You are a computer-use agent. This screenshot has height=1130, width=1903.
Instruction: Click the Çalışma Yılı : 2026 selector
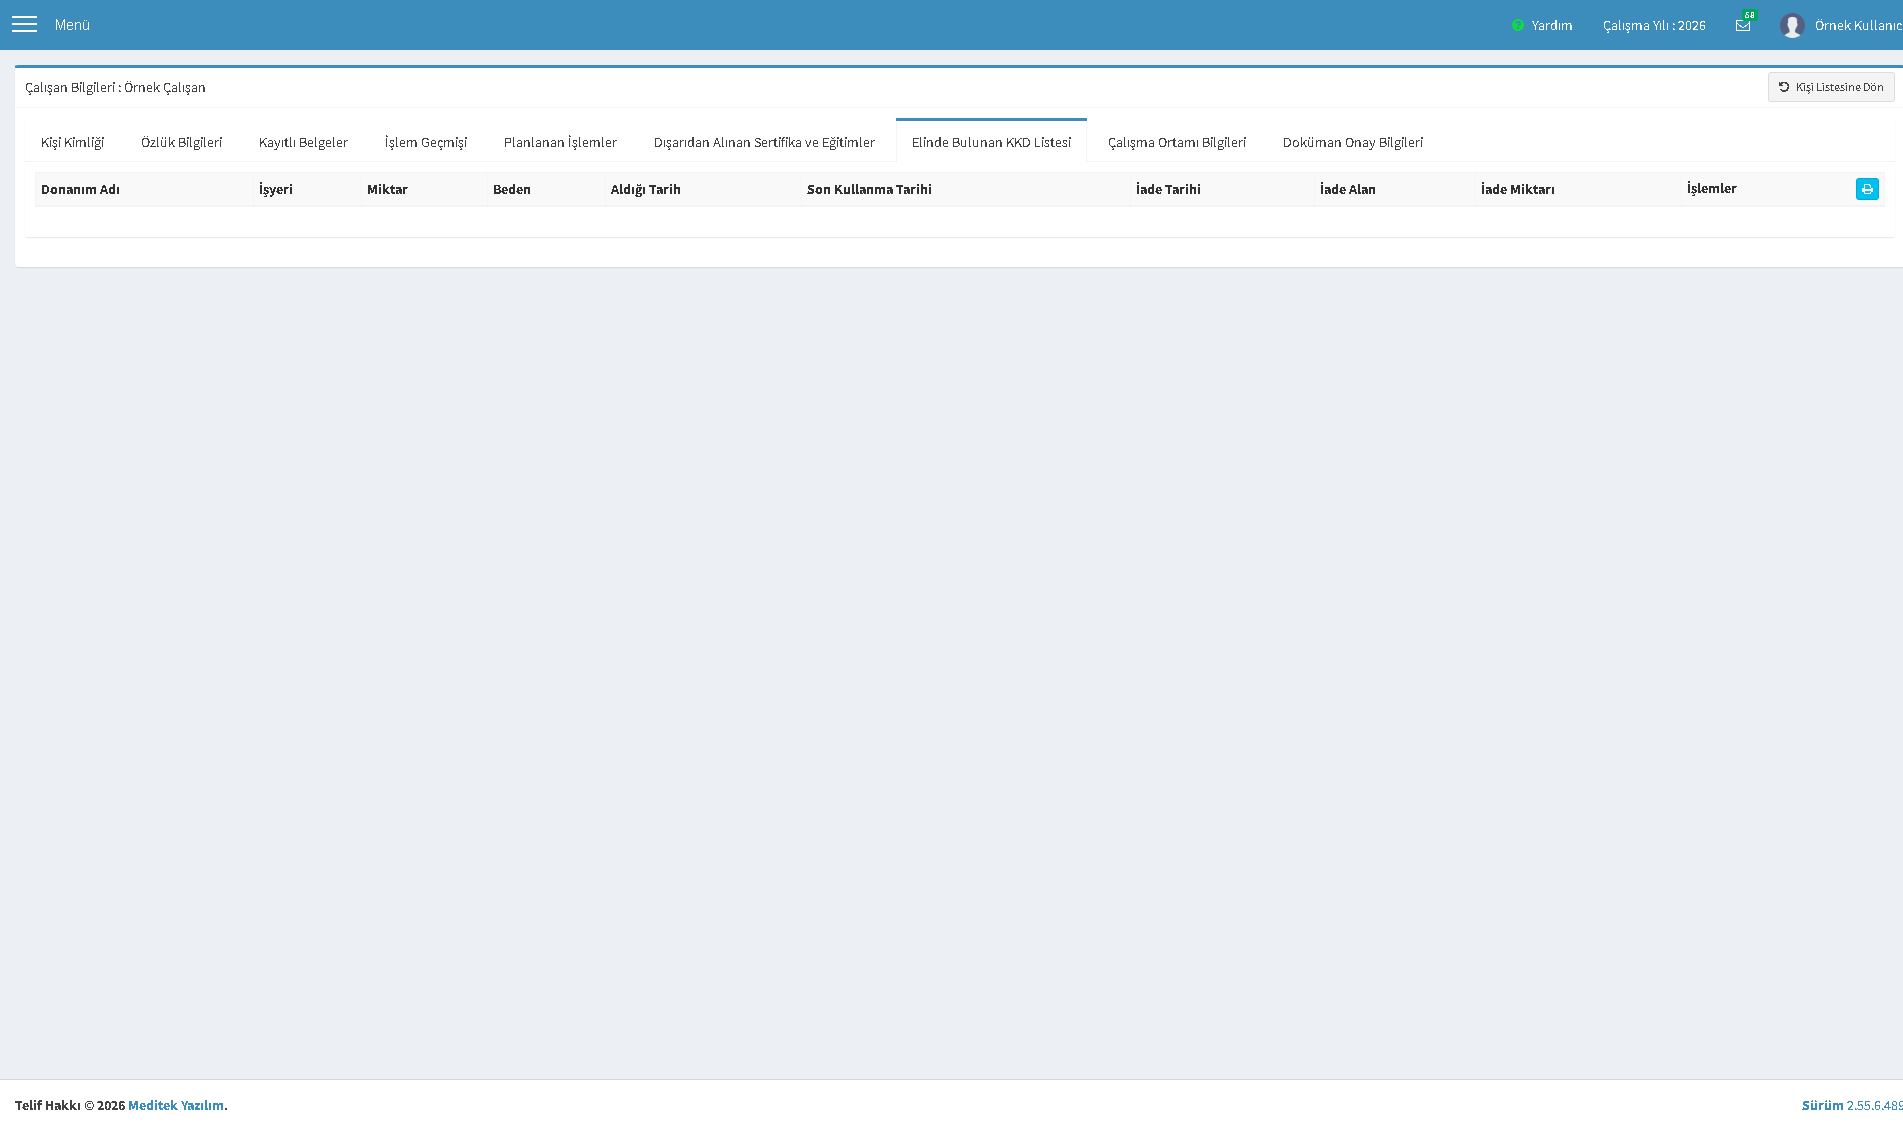[1654, 25]
